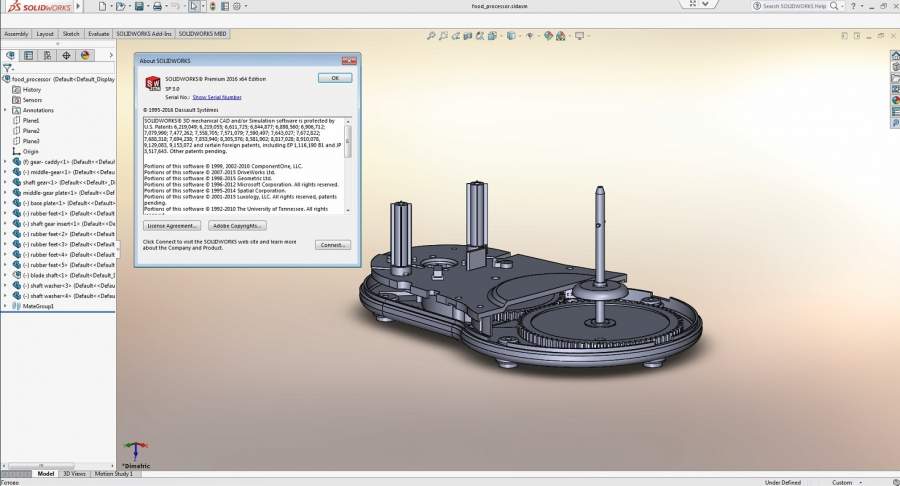The width and height of the screenshot is (900, 486).
Task: Click the Zoom to Fit view icon
Action: tap(431, 36)
